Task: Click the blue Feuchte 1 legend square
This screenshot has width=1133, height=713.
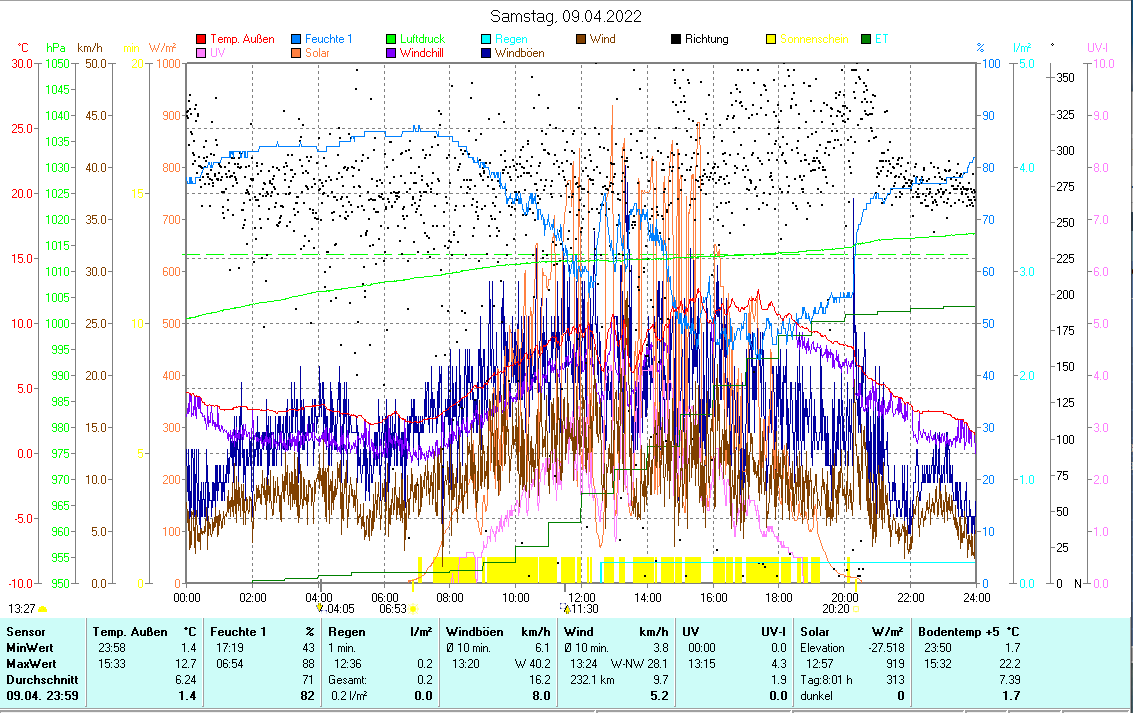Action: tap(296, 39)
